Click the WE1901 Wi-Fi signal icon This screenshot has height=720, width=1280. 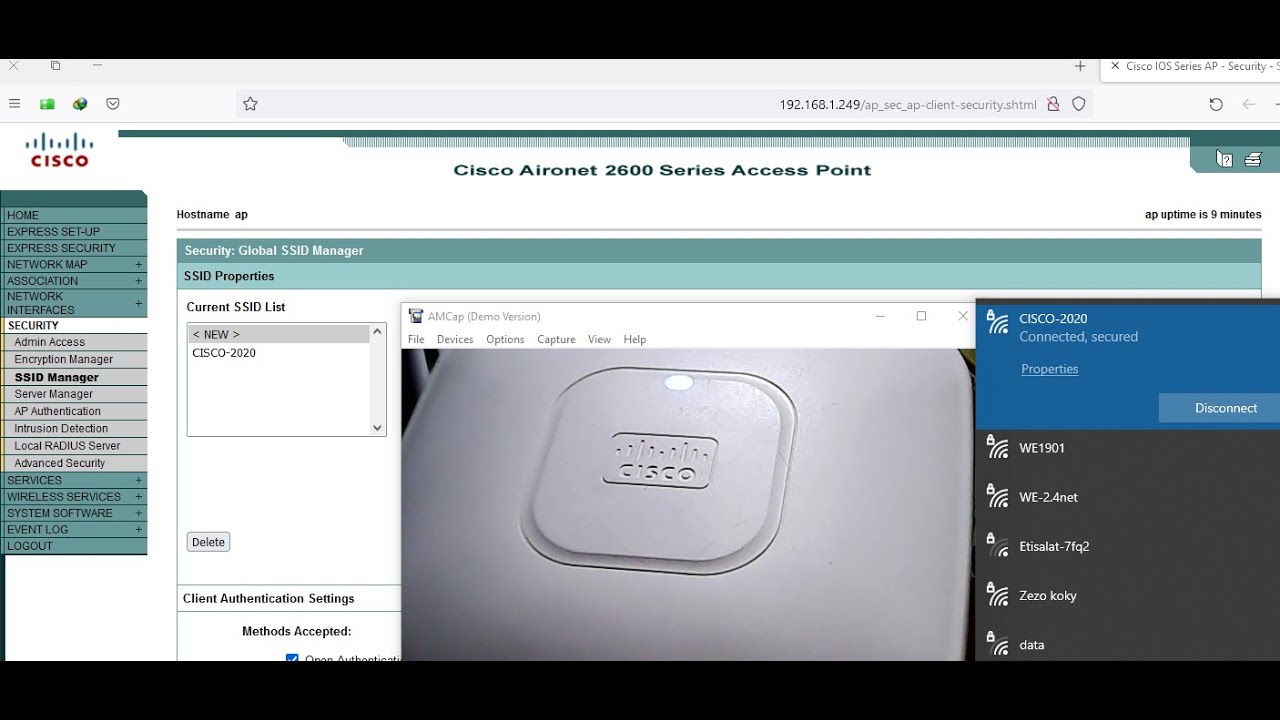pyautogui.click(x=997, y=446)
